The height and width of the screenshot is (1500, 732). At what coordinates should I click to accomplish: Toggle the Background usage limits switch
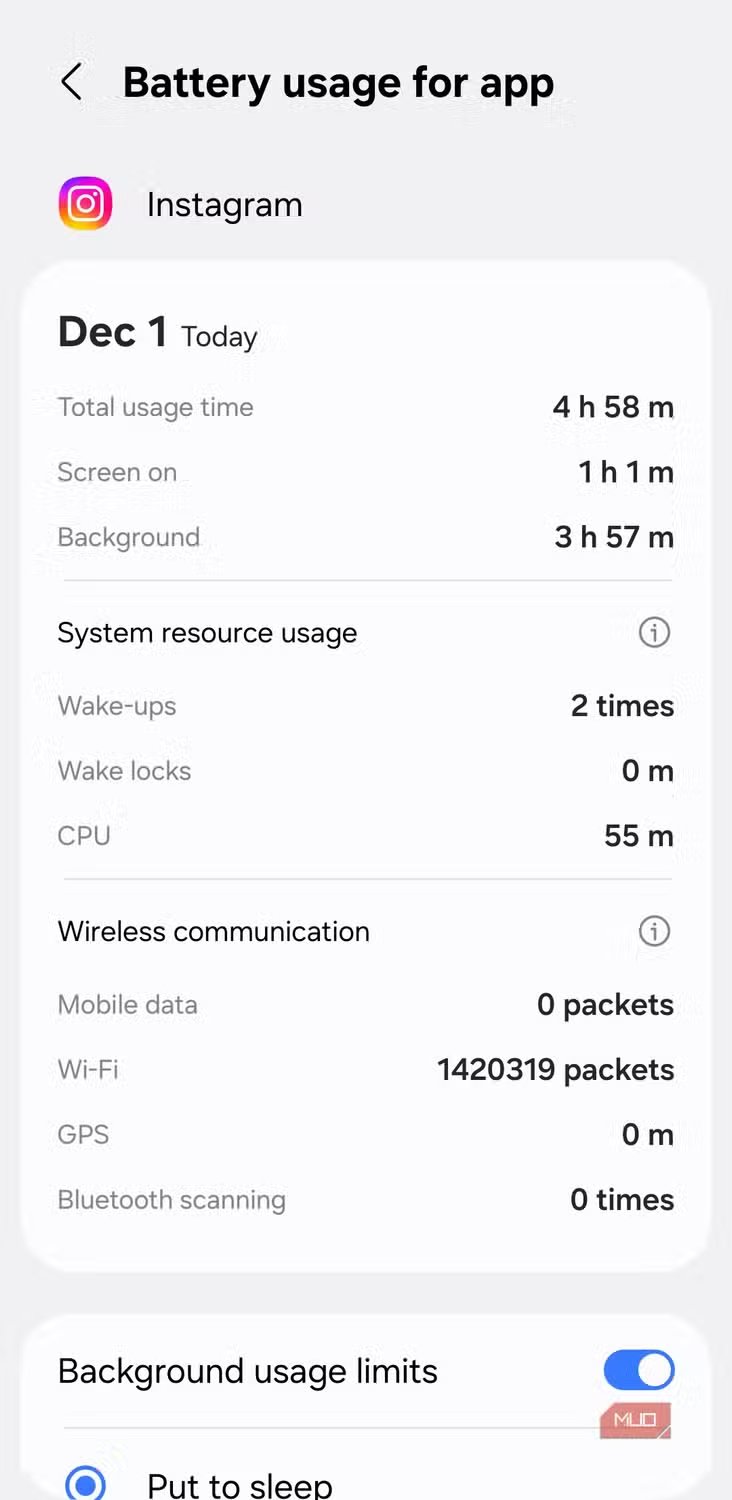click(x=639, y=1371)
